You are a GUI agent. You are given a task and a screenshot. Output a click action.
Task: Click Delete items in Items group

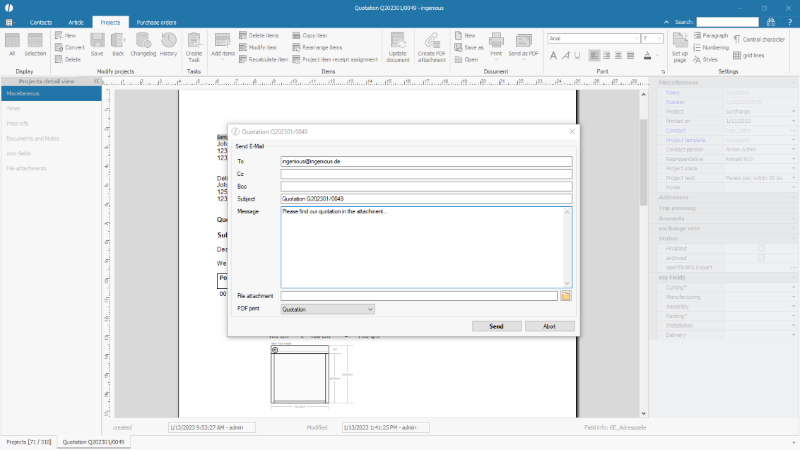[259, 35]
